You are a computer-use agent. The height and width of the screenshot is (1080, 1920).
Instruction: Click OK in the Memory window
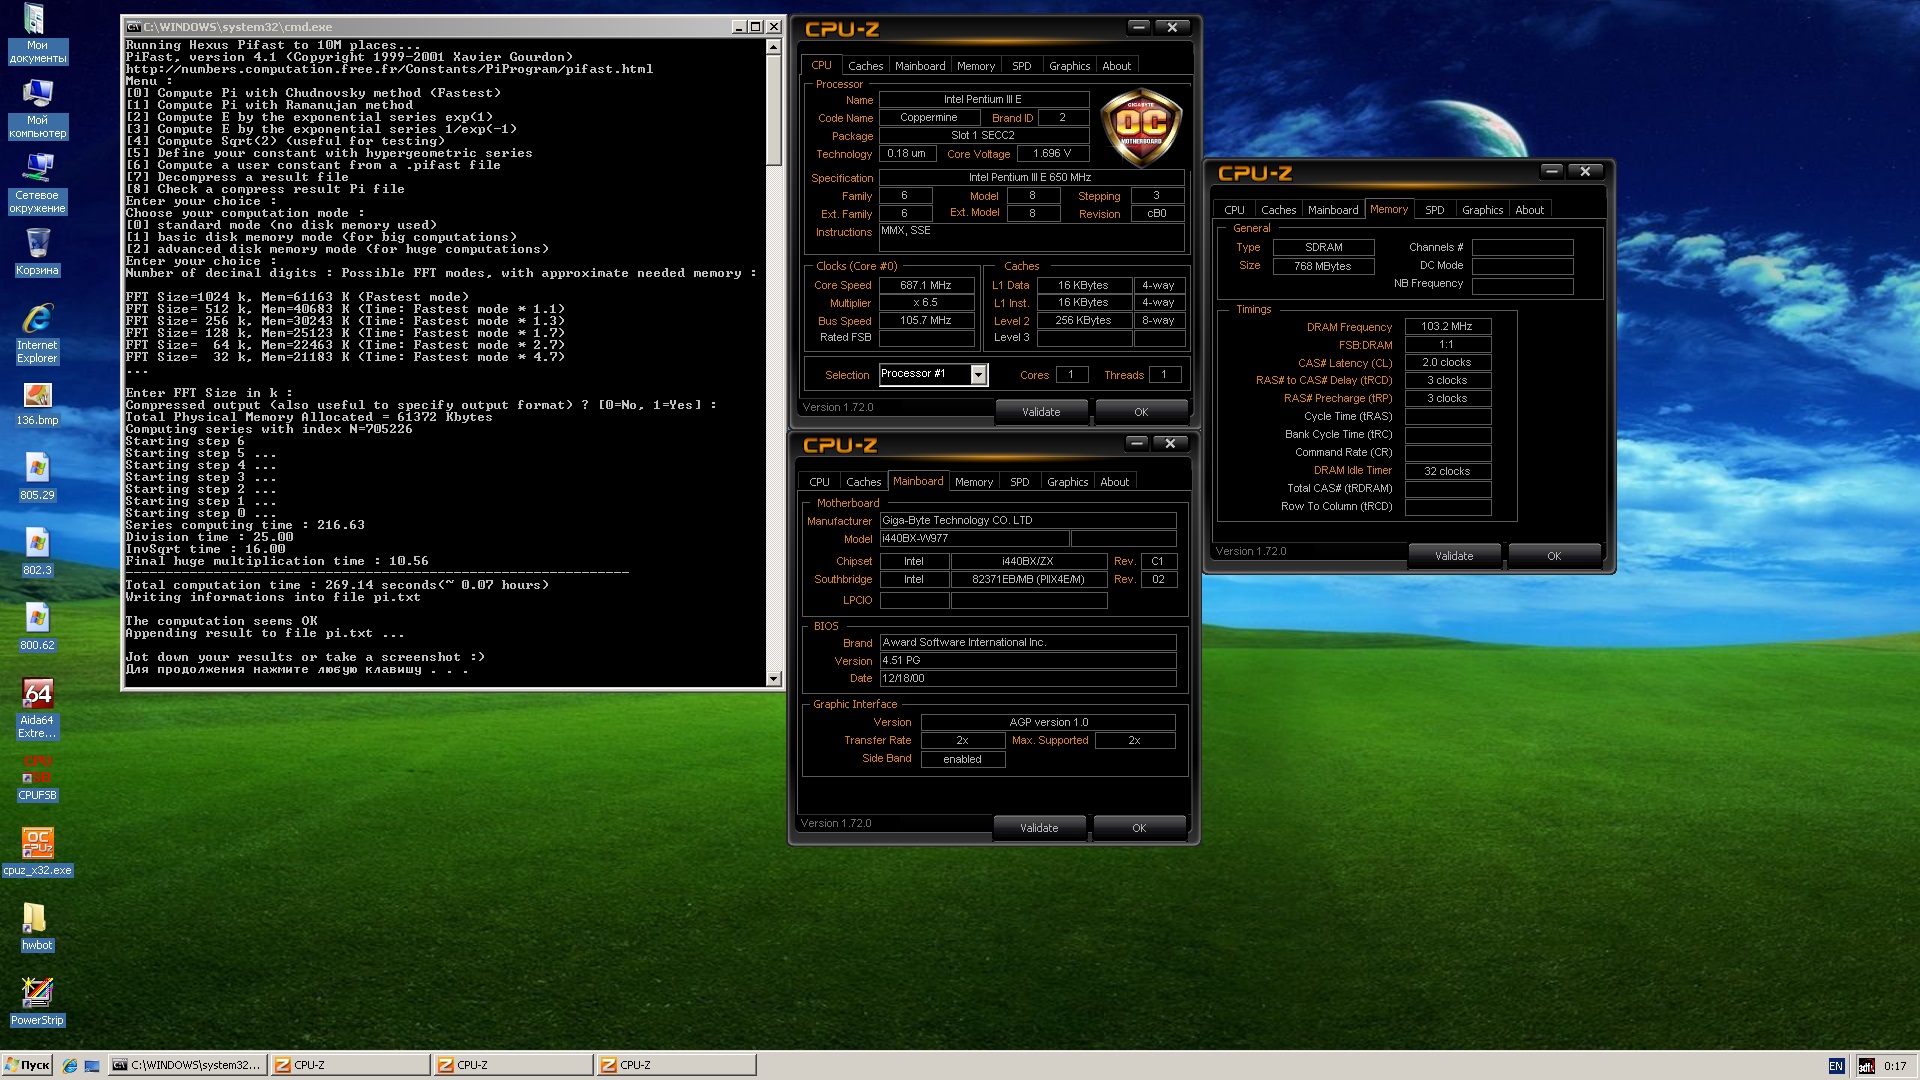(x=1554, y=556)
